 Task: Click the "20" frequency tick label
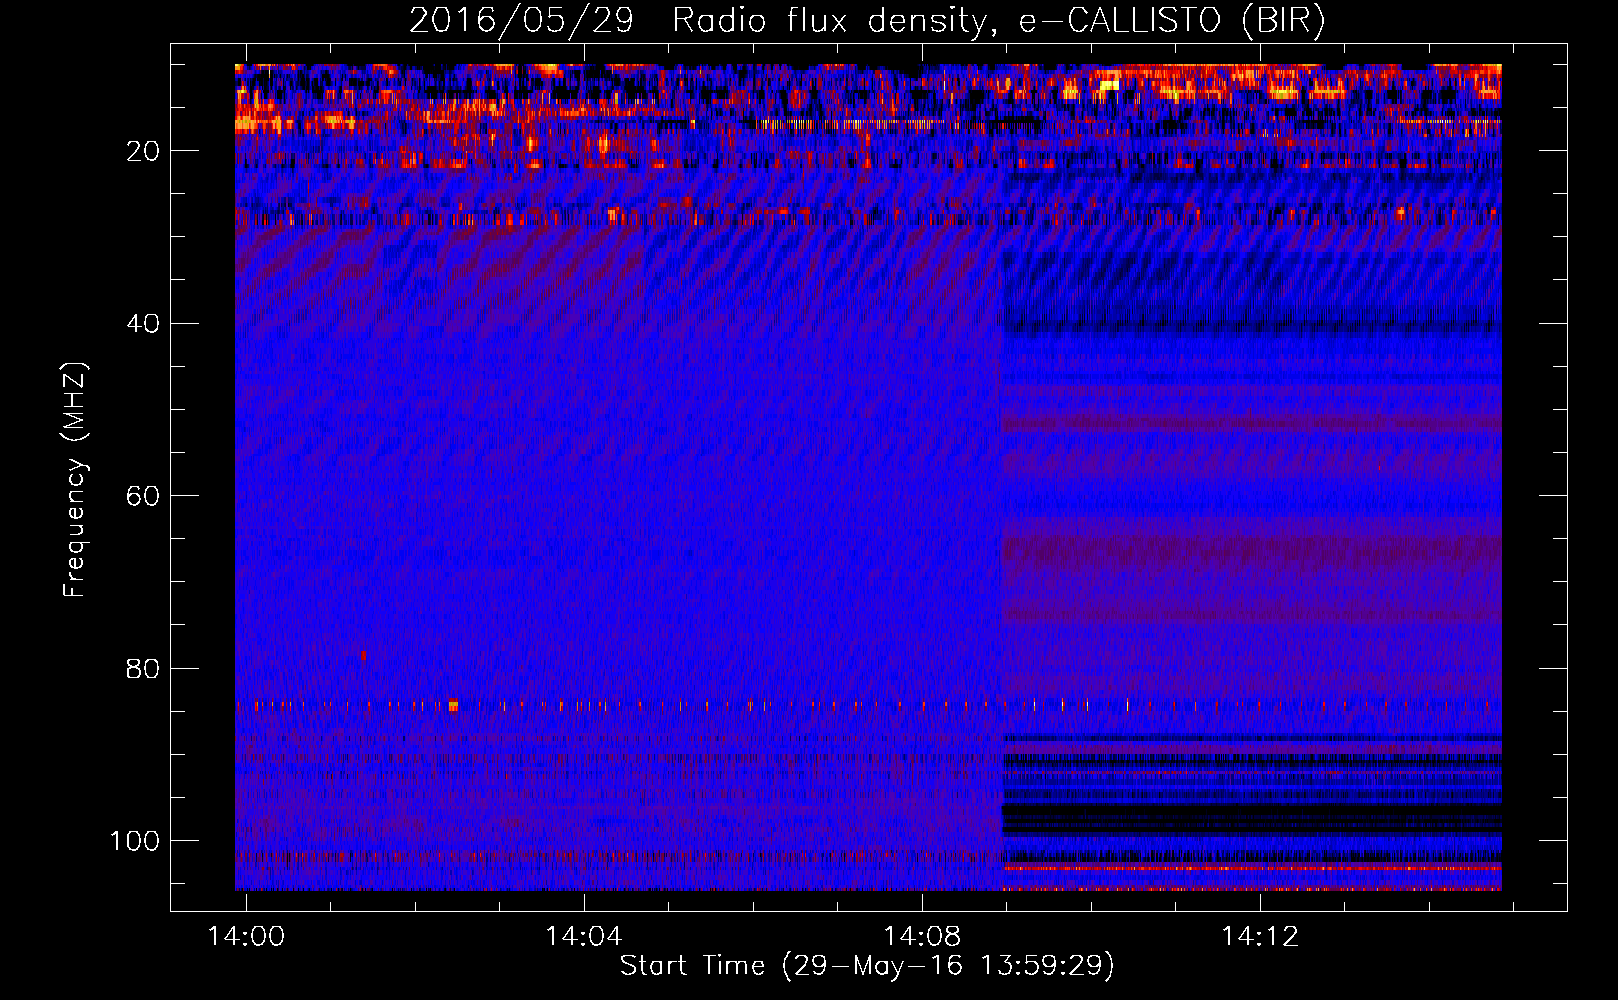143,151
